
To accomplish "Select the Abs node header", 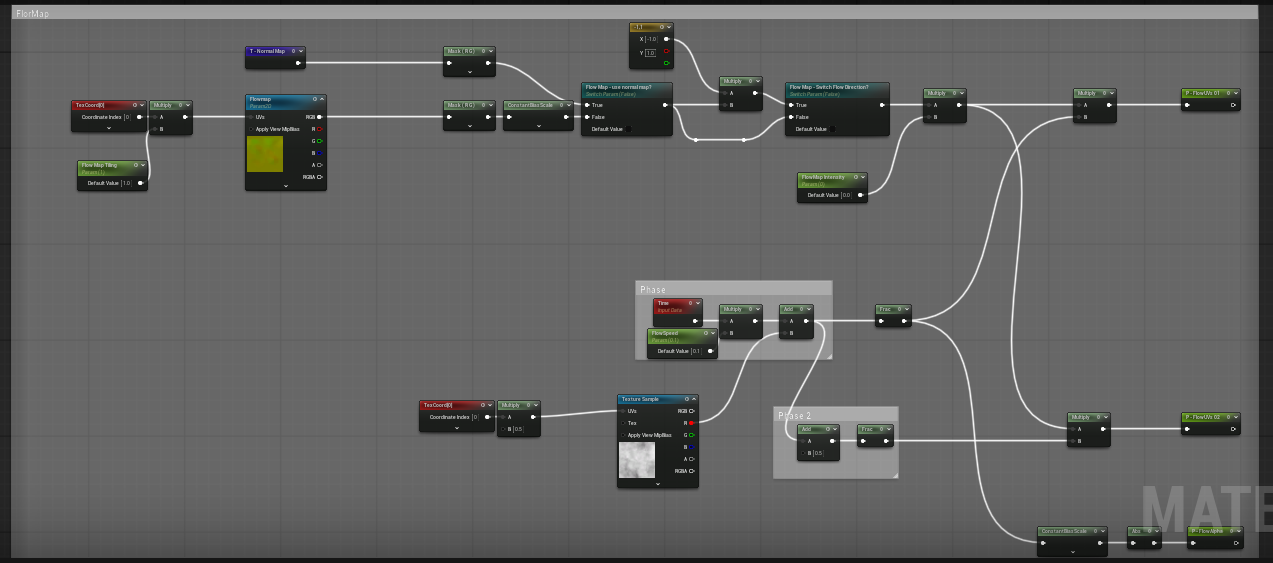I will 1144,531.
